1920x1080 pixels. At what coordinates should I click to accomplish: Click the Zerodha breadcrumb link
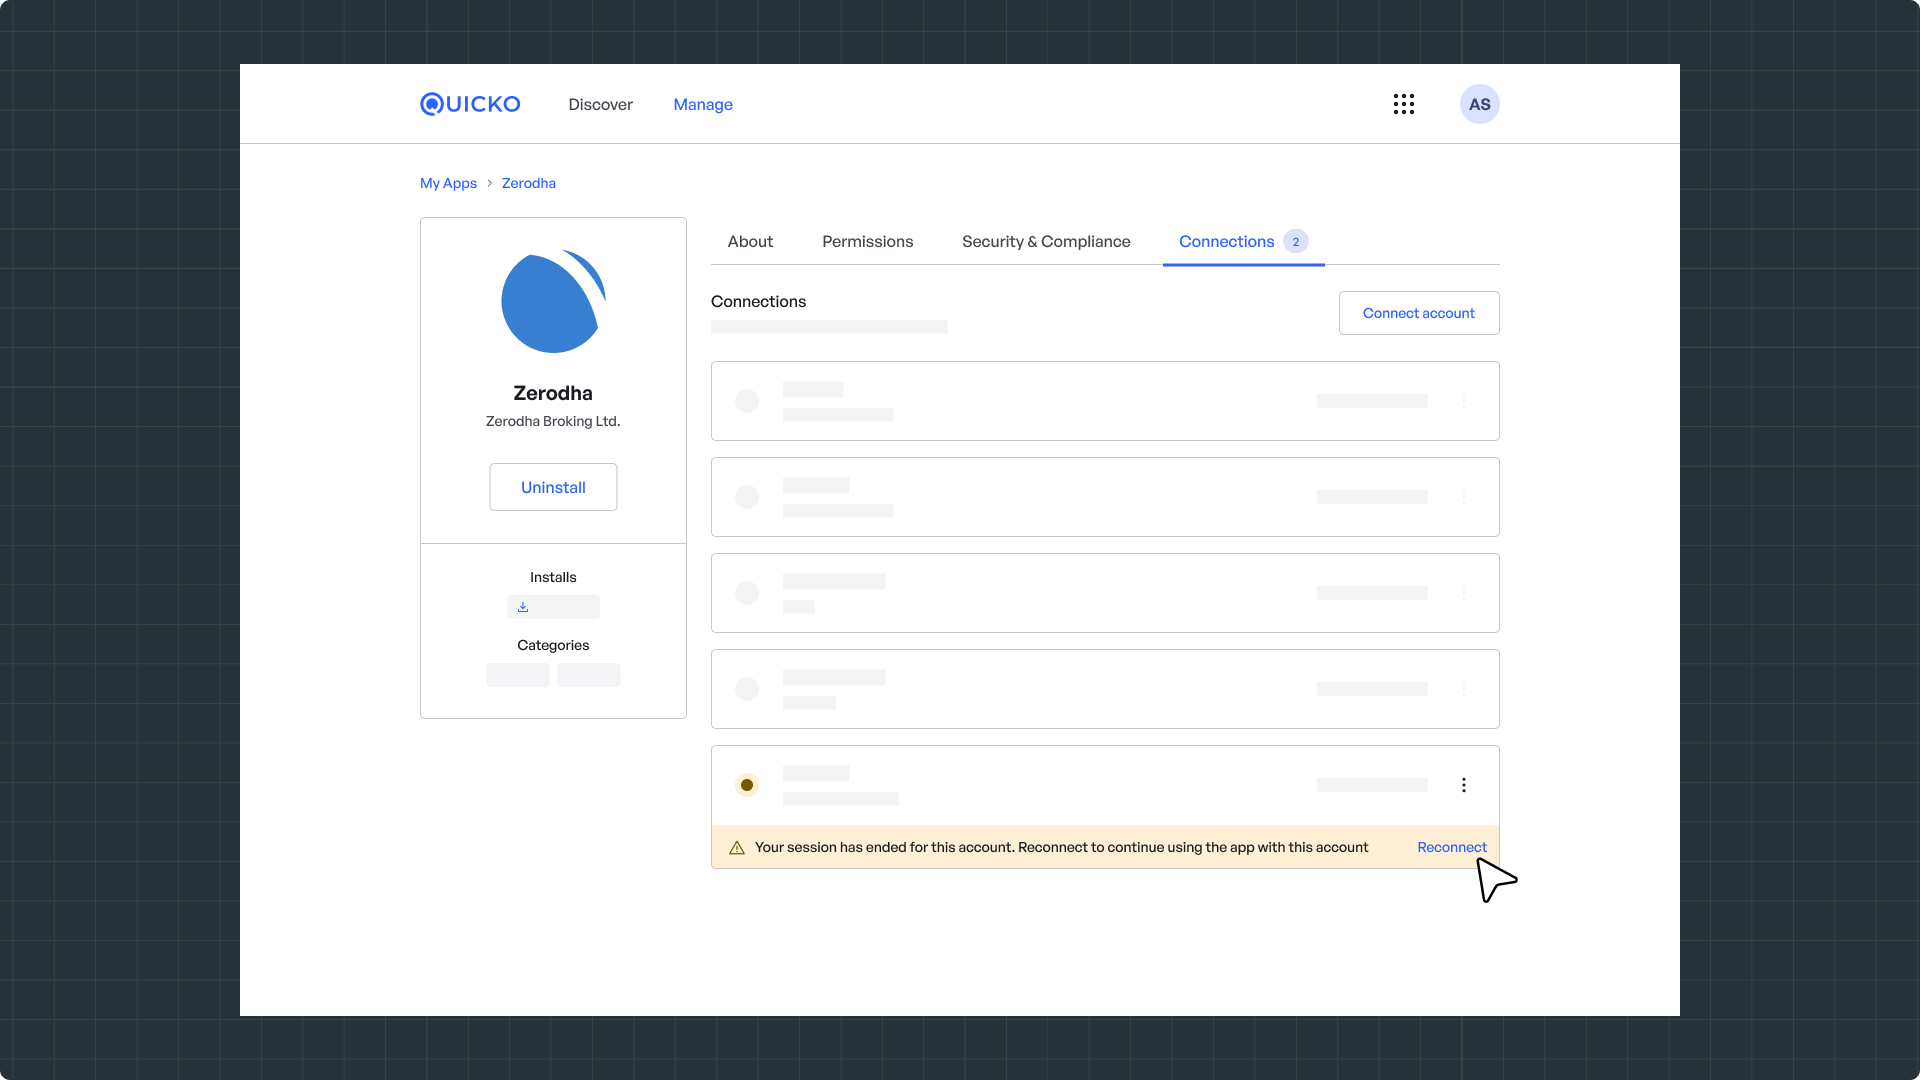tap(529, 183)
